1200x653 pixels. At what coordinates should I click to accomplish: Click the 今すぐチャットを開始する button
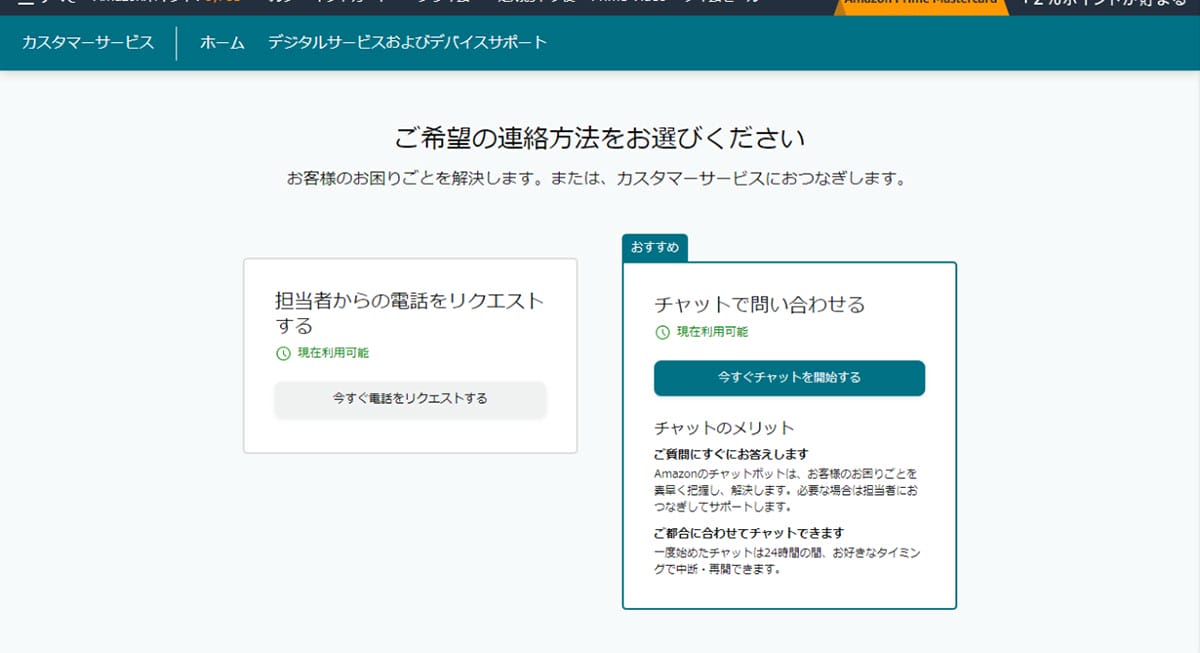coord(789,379)
